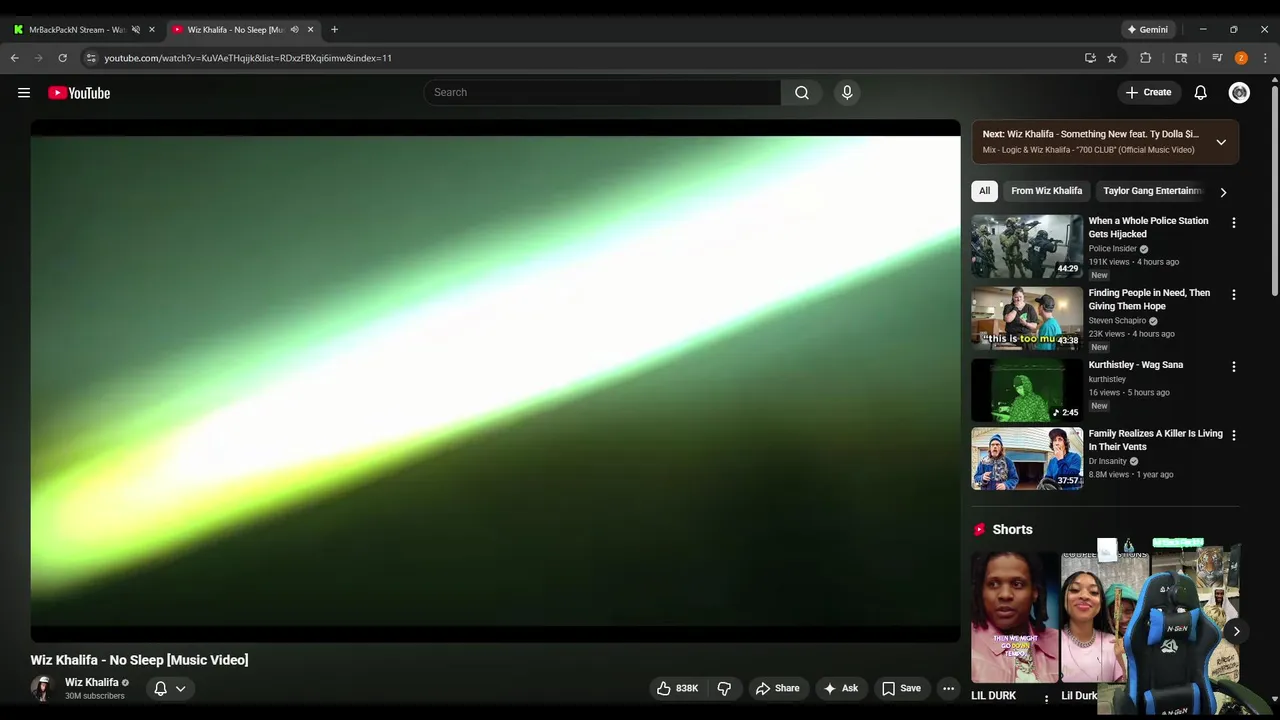
Task: Toggle channel notification bell for Wiz Khalifa
Action: click(160, 688)
